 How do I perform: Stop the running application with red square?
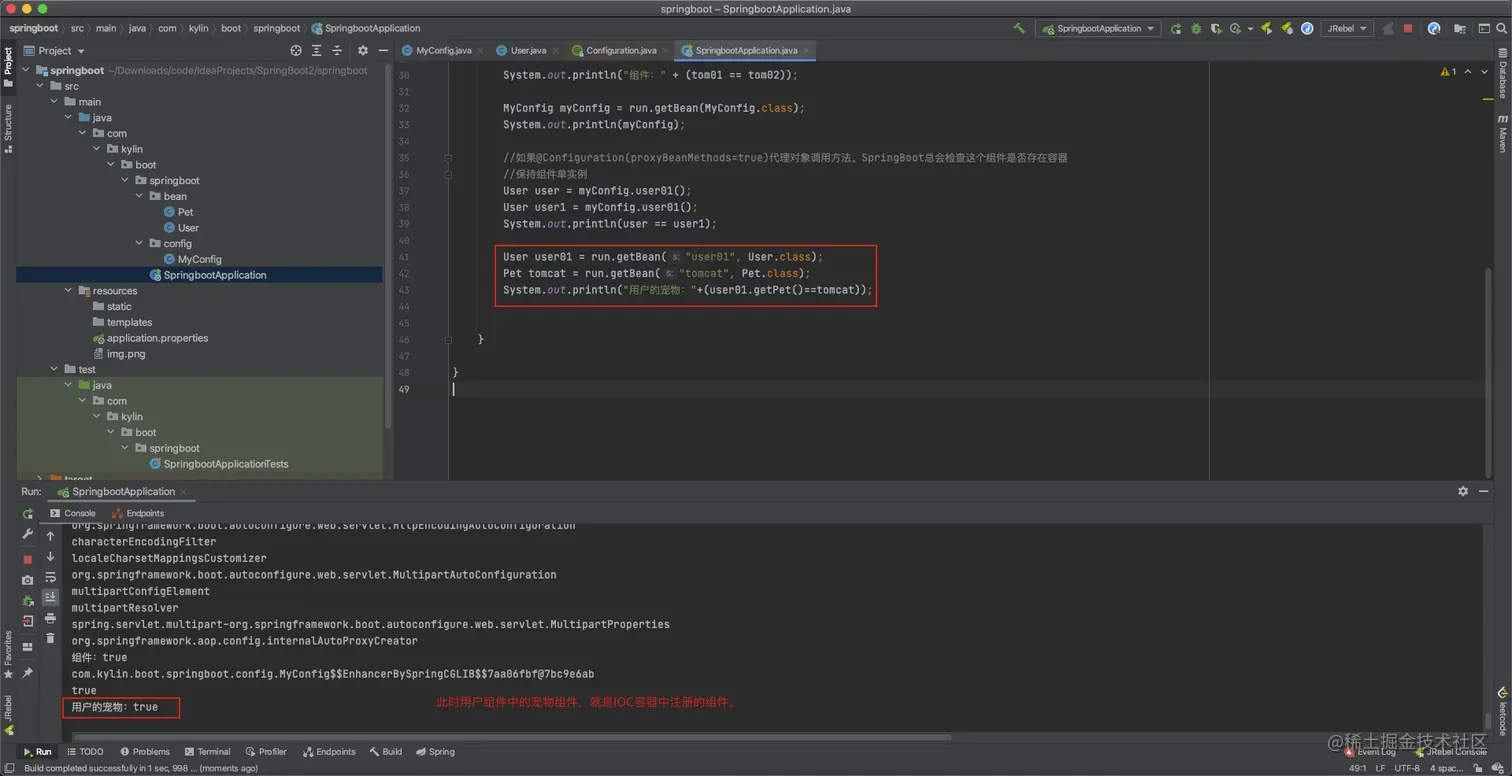point(1408,29)
